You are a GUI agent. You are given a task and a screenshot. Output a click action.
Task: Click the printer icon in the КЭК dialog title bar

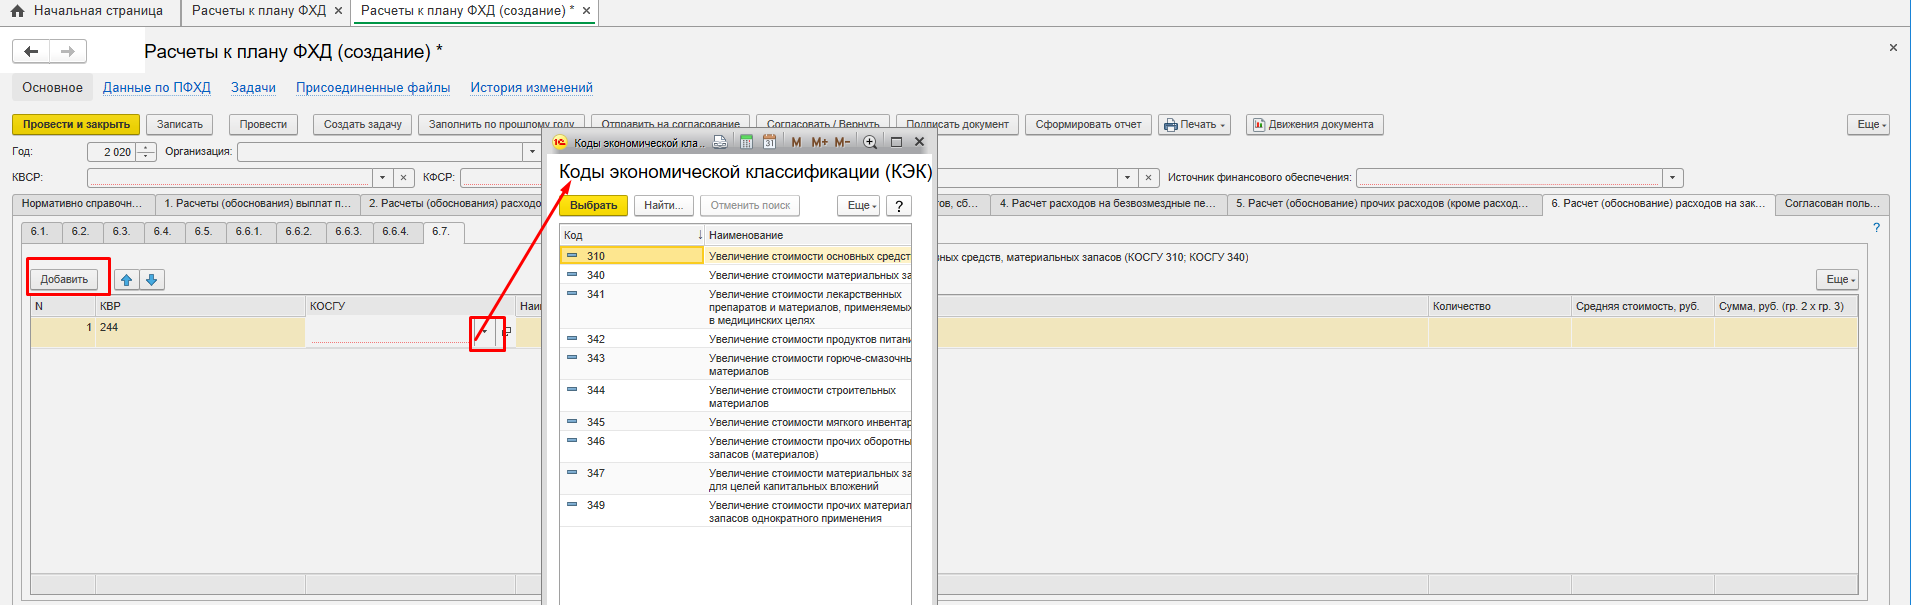click(720, 142)
